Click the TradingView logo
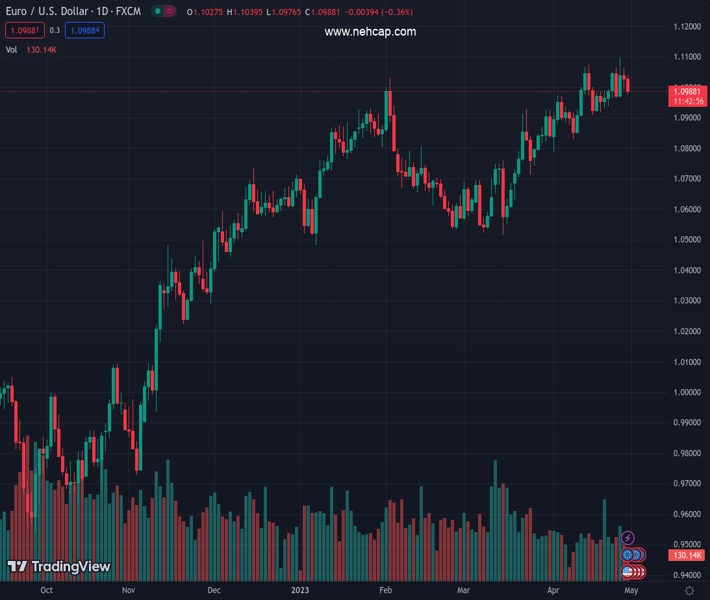The width and height of the screenshot is (710, 600). pyautogui.click(x=58, y=567)
